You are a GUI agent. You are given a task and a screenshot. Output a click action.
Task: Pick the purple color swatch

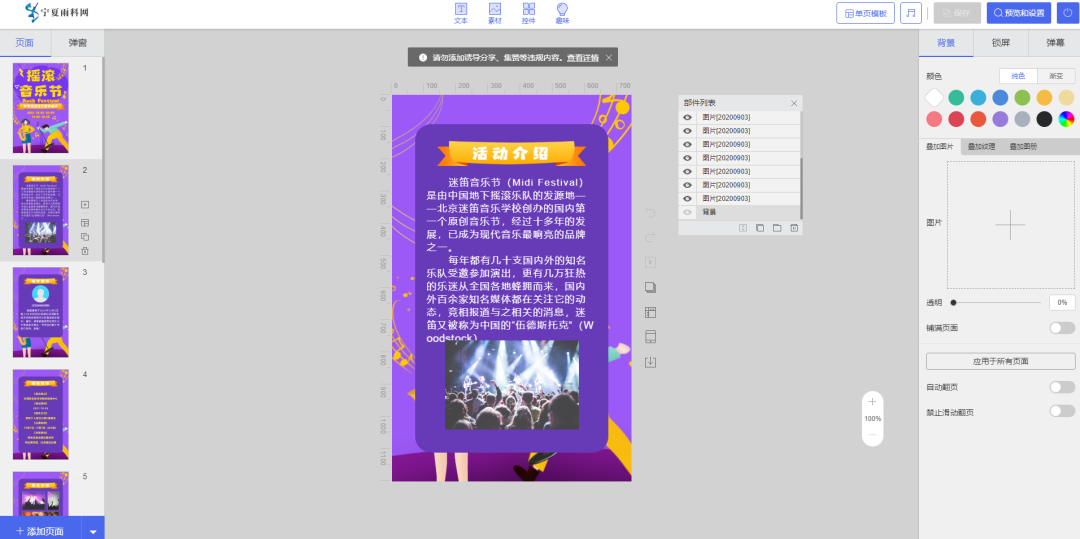(x=1000, y=119)
